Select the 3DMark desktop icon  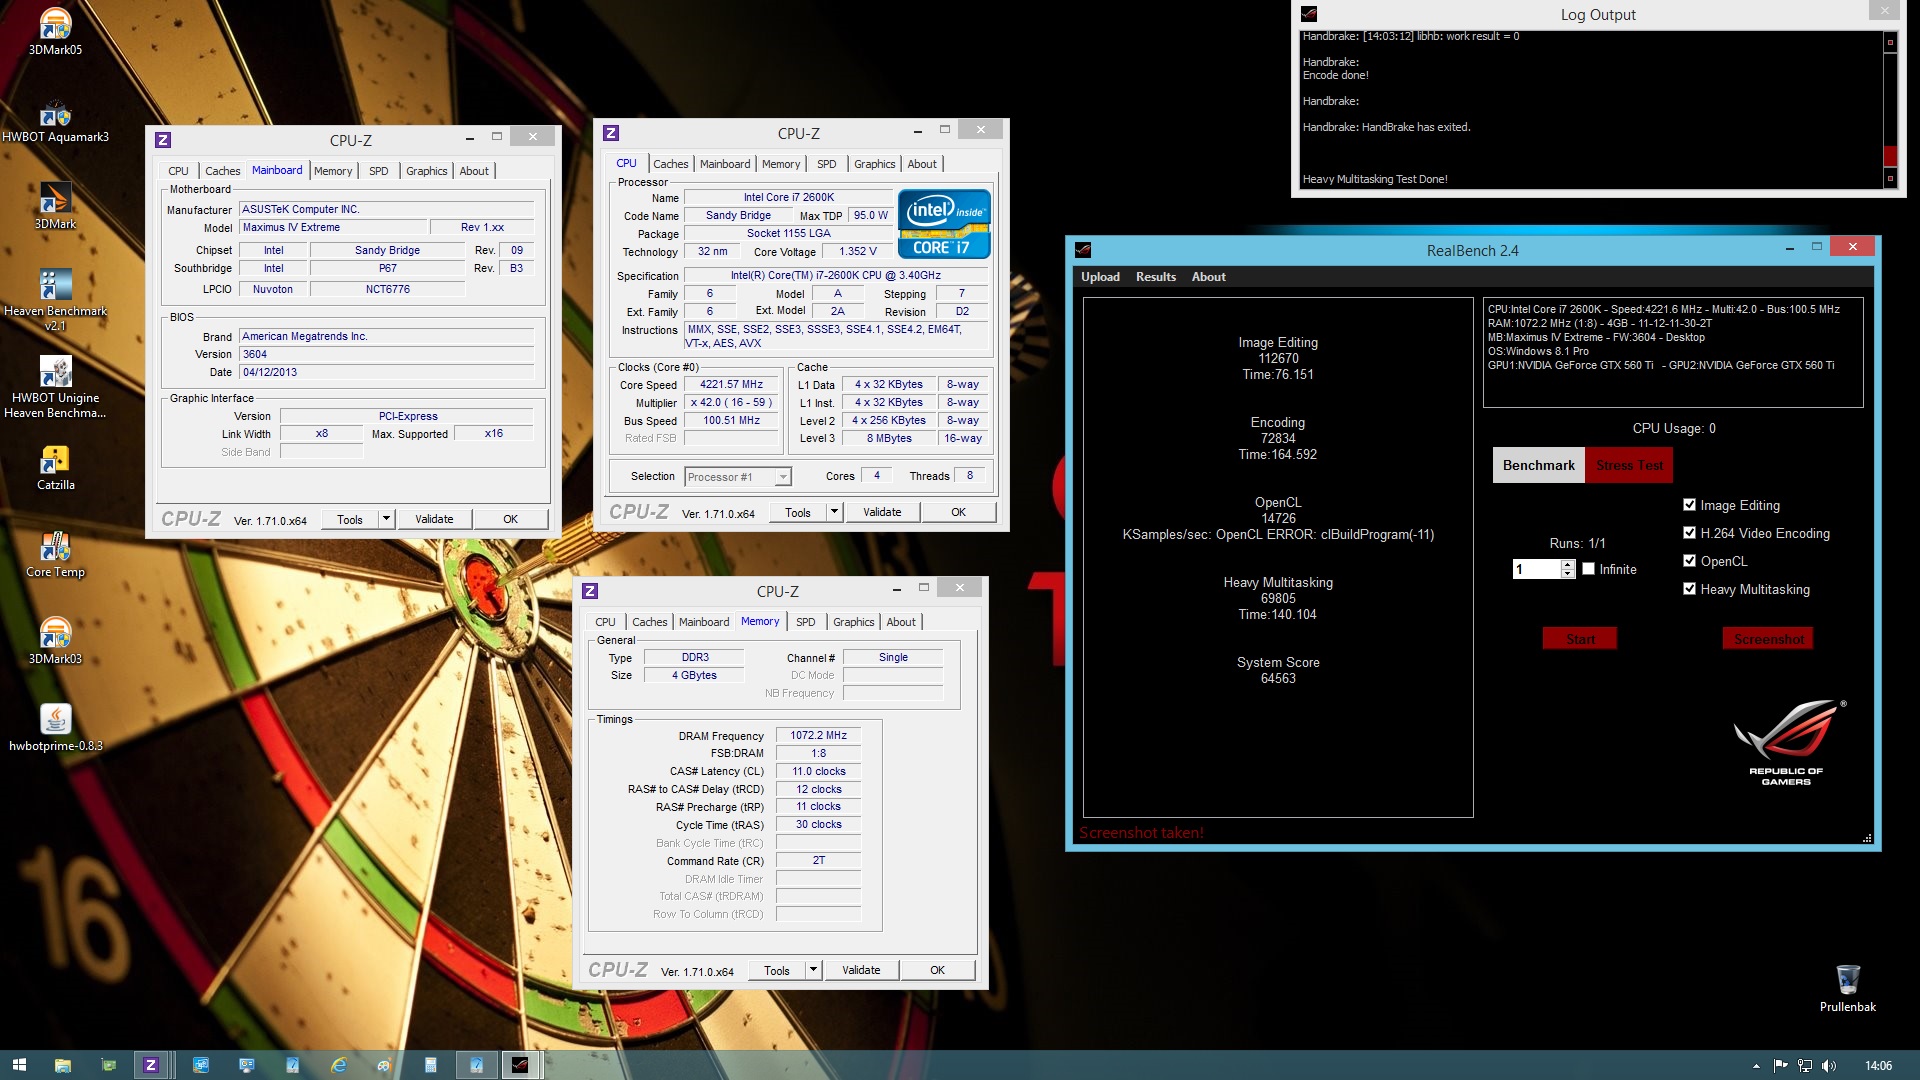55,206
